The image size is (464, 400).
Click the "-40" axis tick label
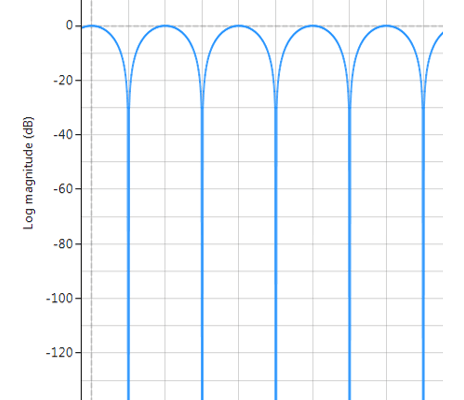[63, 135]
